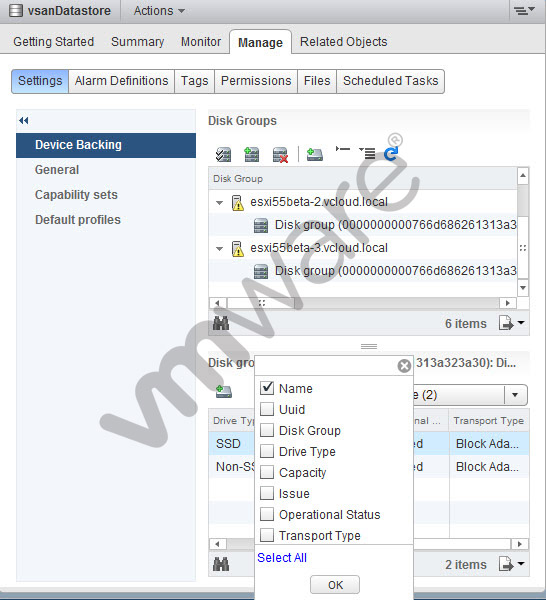This screenshot has width=546, height=600.
Task: Select the Manage tab
Action: click(260, 42)
